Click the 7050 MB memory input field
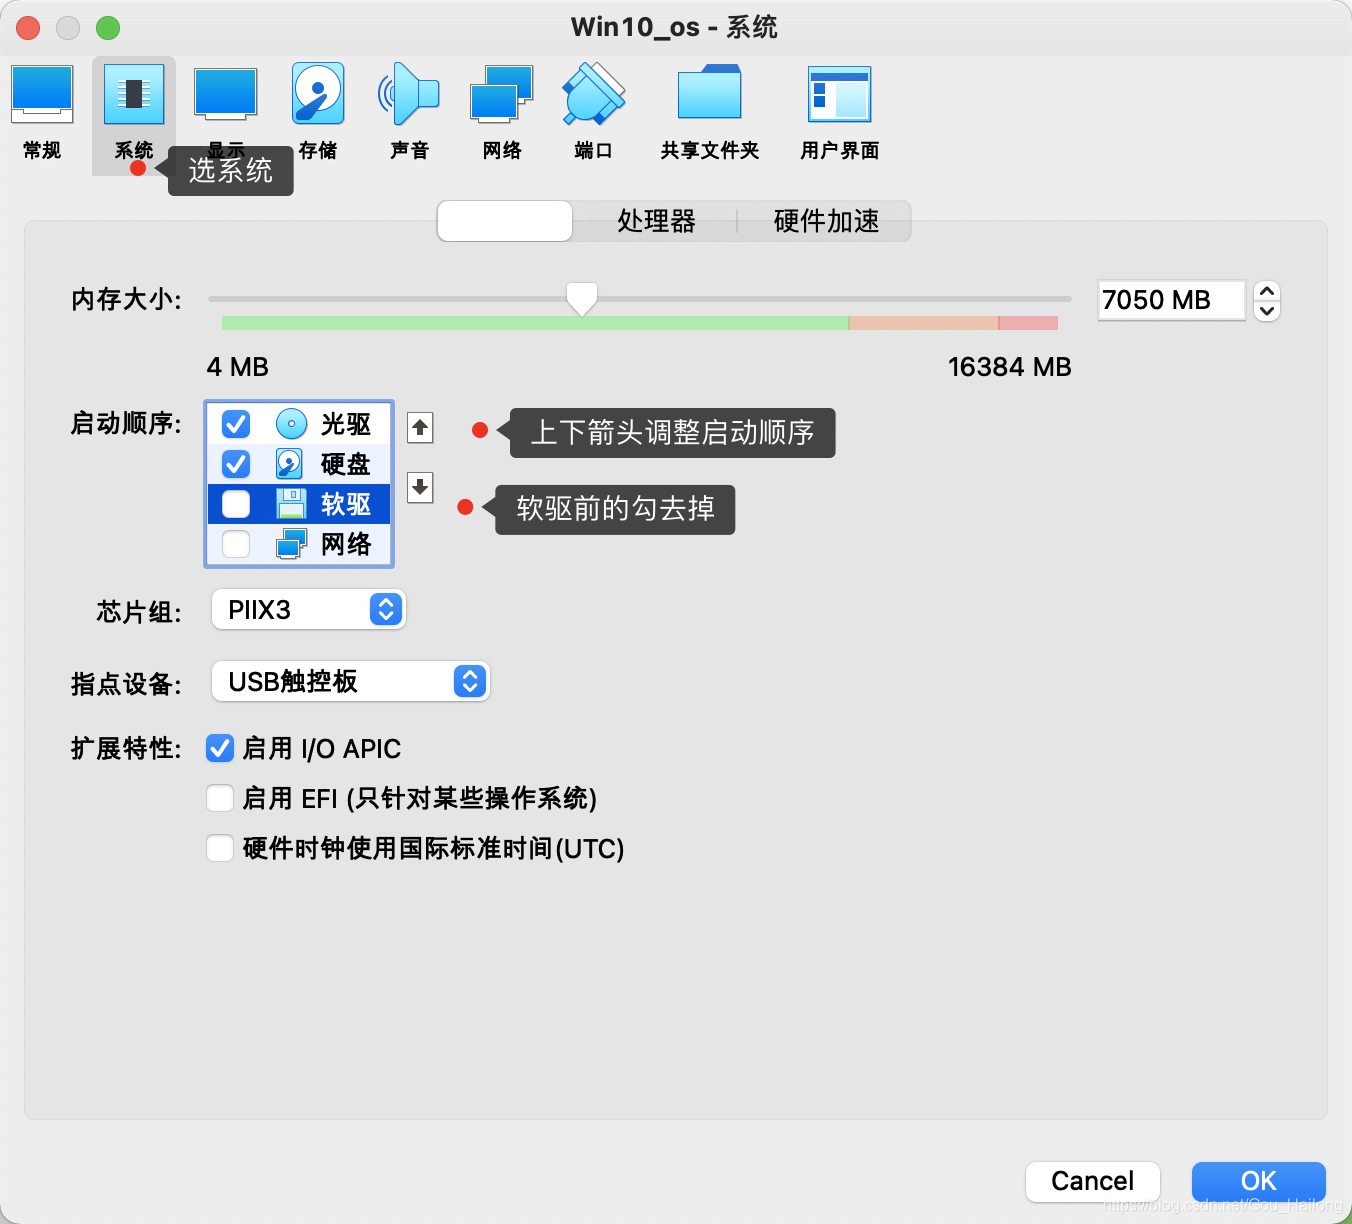1352x1224 pixels. point(1171,300)
